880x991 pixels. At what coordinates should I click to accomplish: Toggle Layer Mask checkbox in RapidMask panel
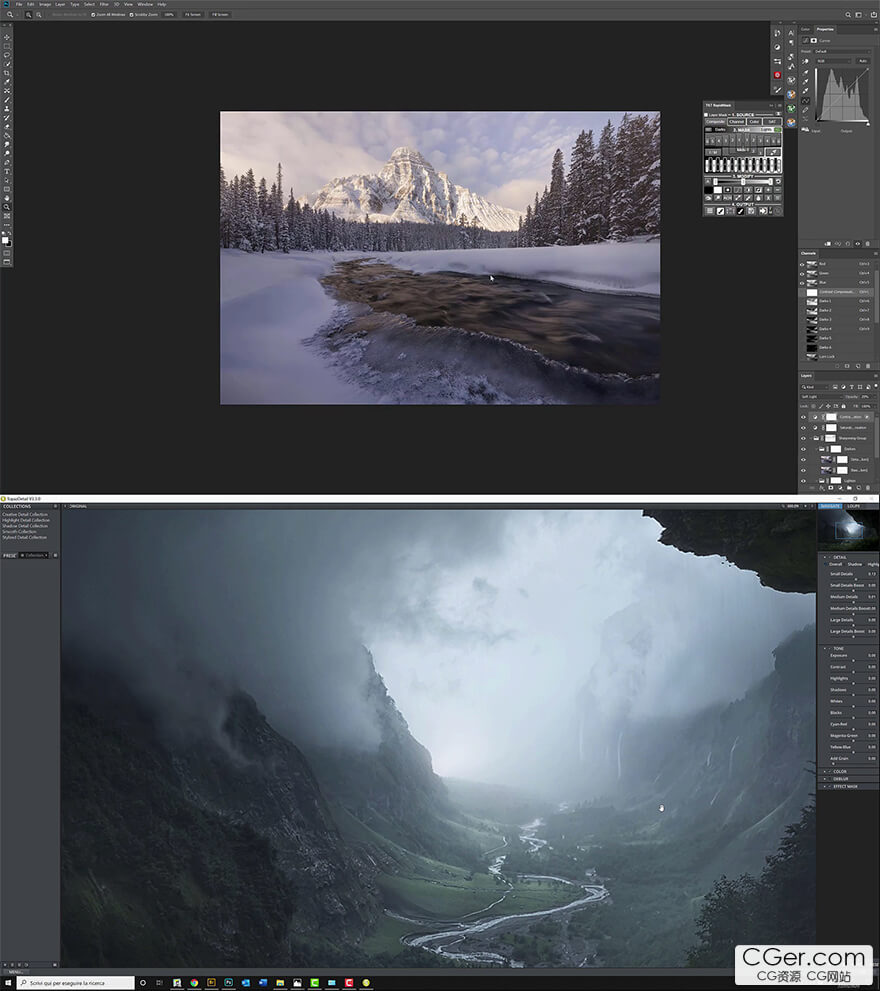point(706,115)
